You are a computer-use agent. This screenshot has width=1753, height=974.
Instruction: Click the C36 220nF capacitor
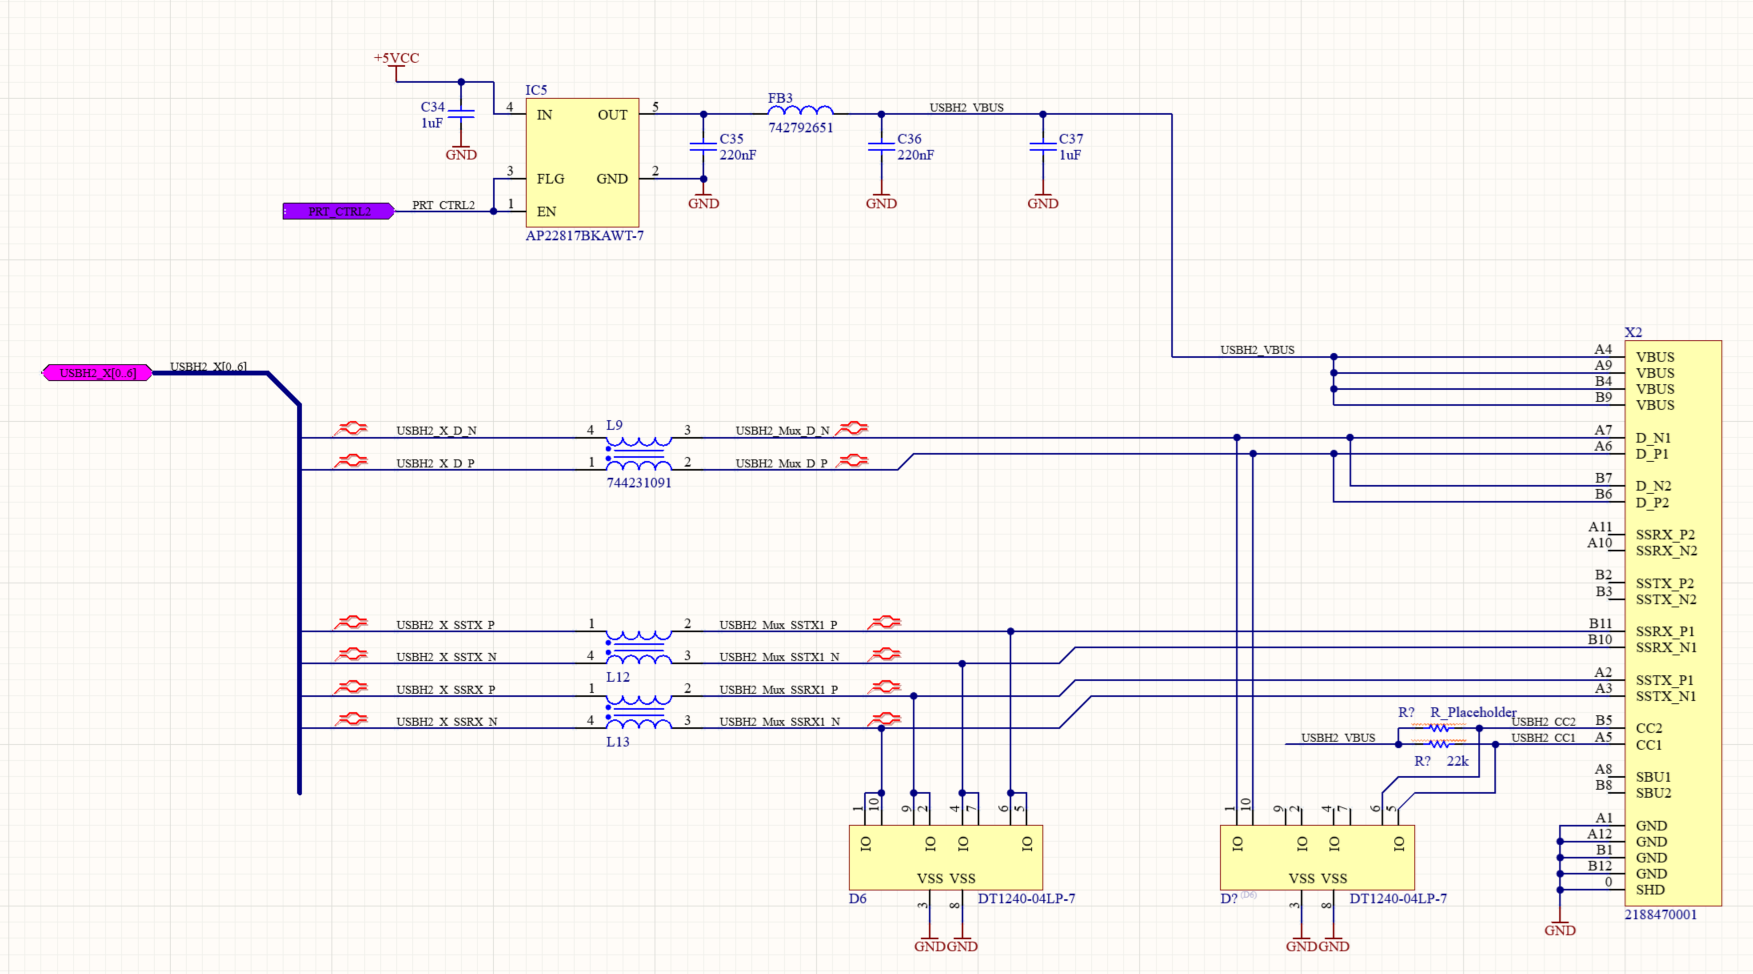(x=881, y=147)
